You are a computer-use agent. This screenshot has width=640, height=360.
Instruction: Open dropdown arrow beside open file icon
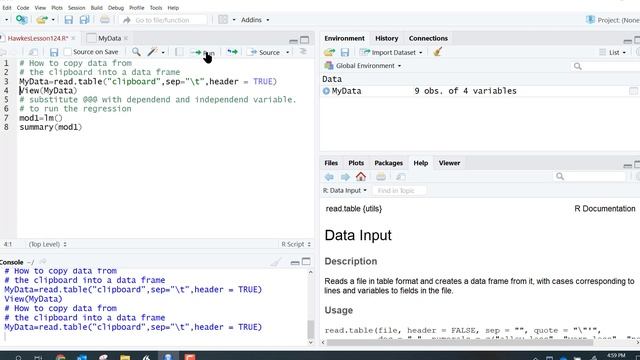[x=53, y=20]
